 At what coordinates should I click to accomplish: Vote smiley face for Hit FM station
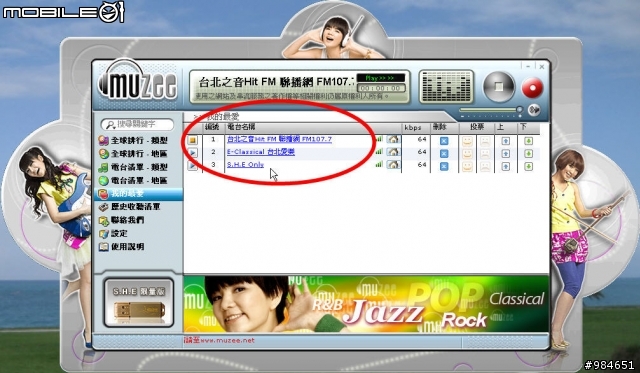pyautogui.click(x=467, y=141)
